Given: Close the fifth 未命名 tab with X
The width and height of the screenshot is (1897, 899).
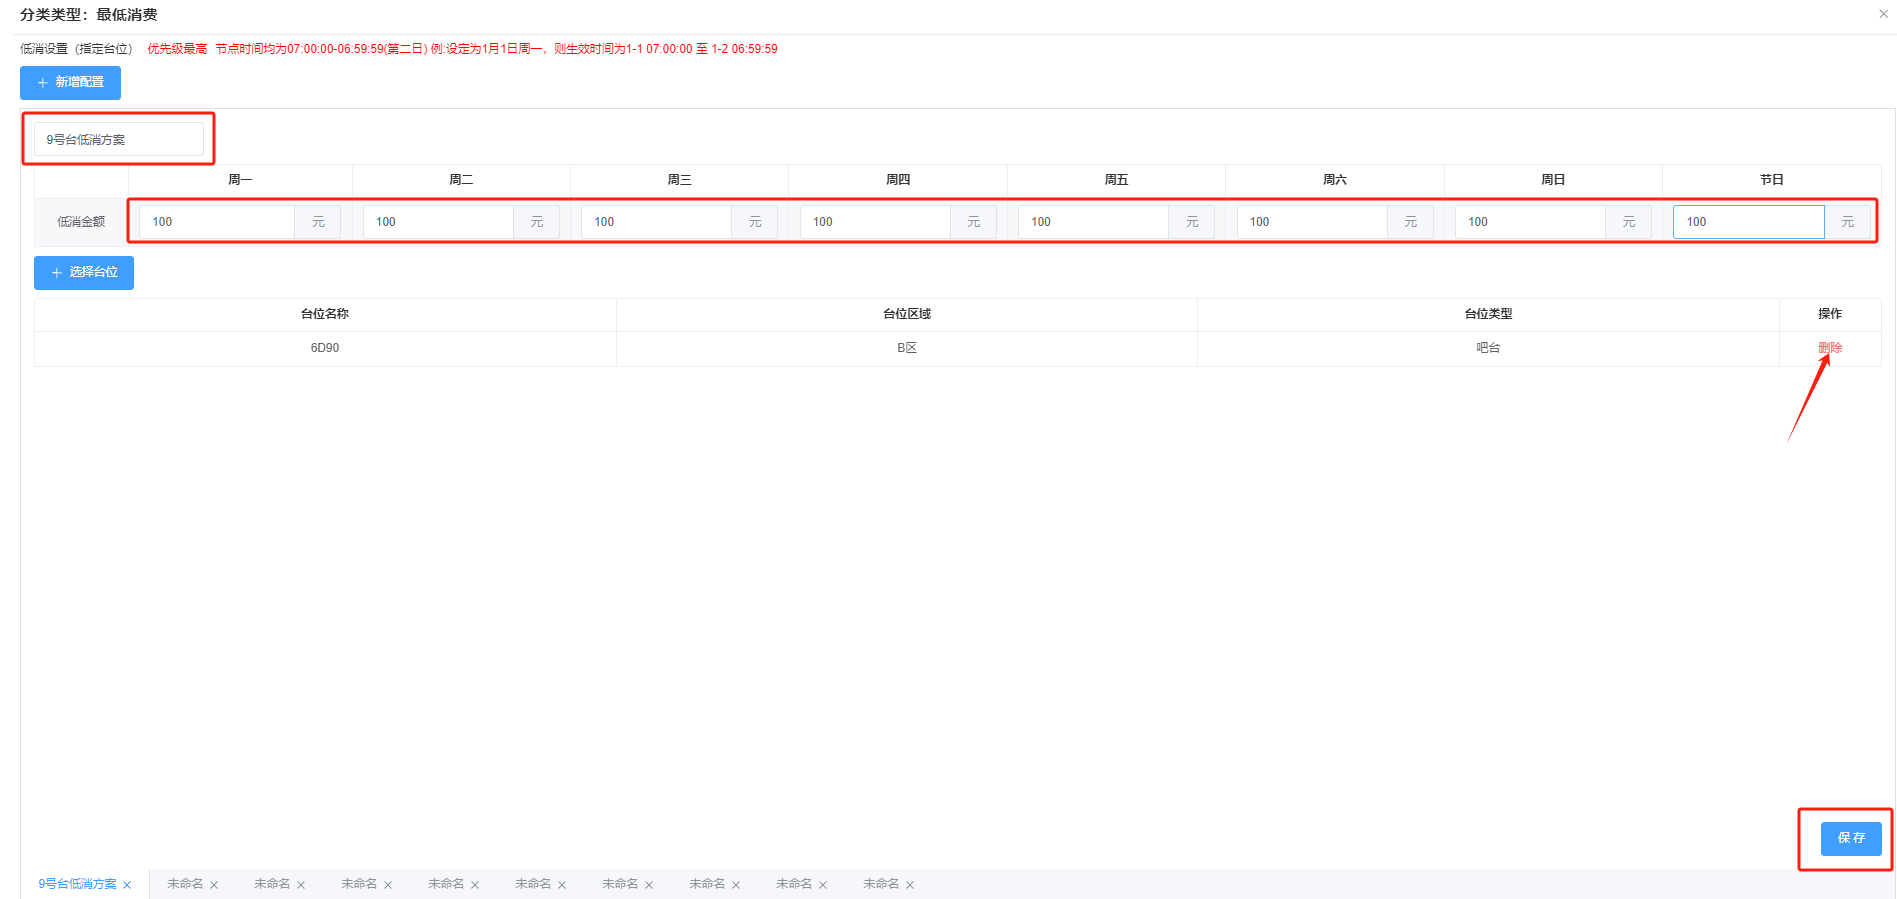Looking at the screenshot, I should tap(562, 885).
